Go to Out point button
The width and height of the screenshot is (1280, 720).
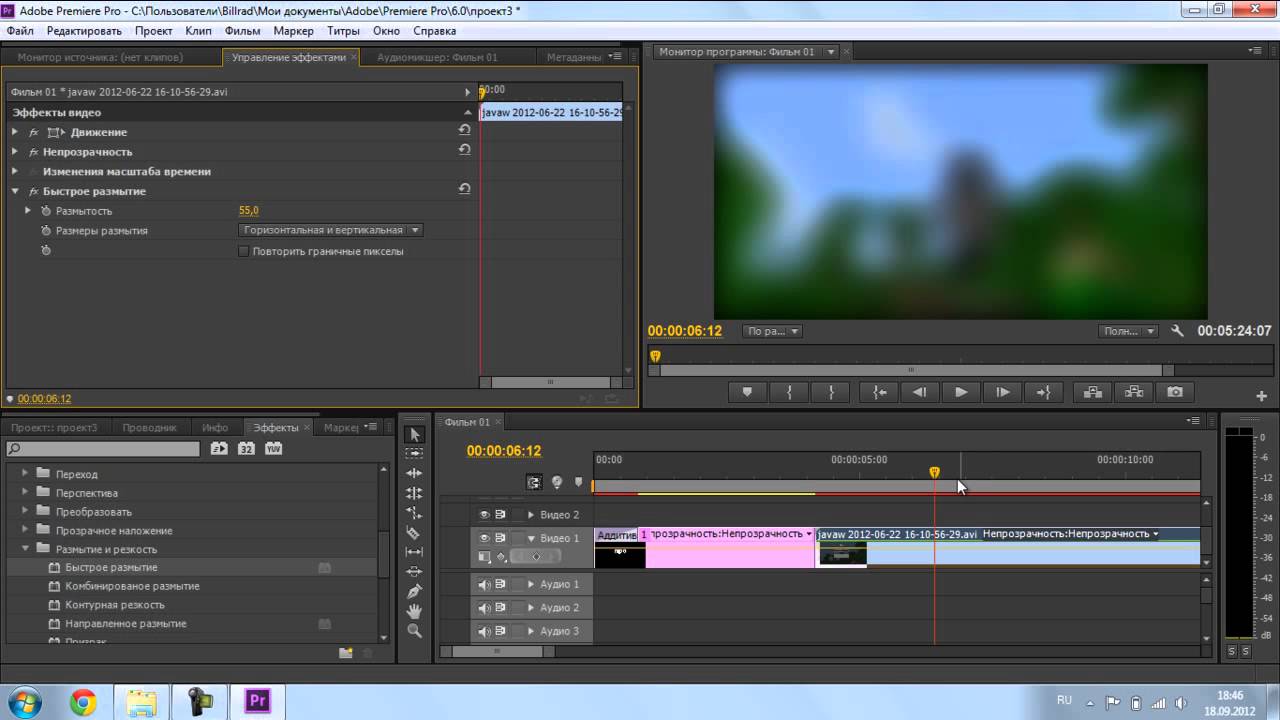[1043, 392]
